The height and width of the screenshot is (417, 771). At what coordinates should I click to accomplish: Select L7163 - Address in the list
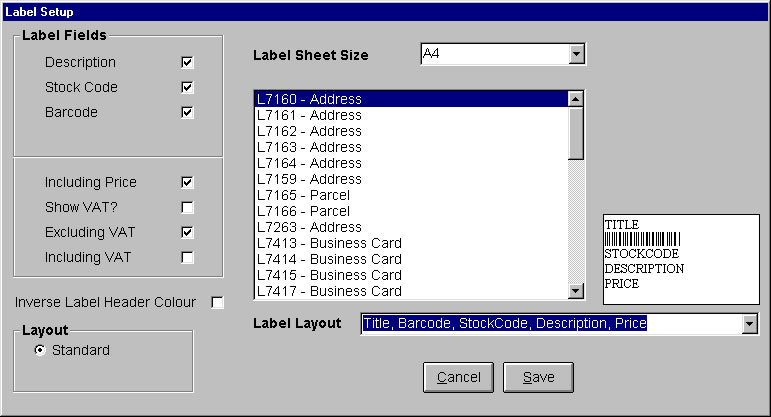(412, 148)
